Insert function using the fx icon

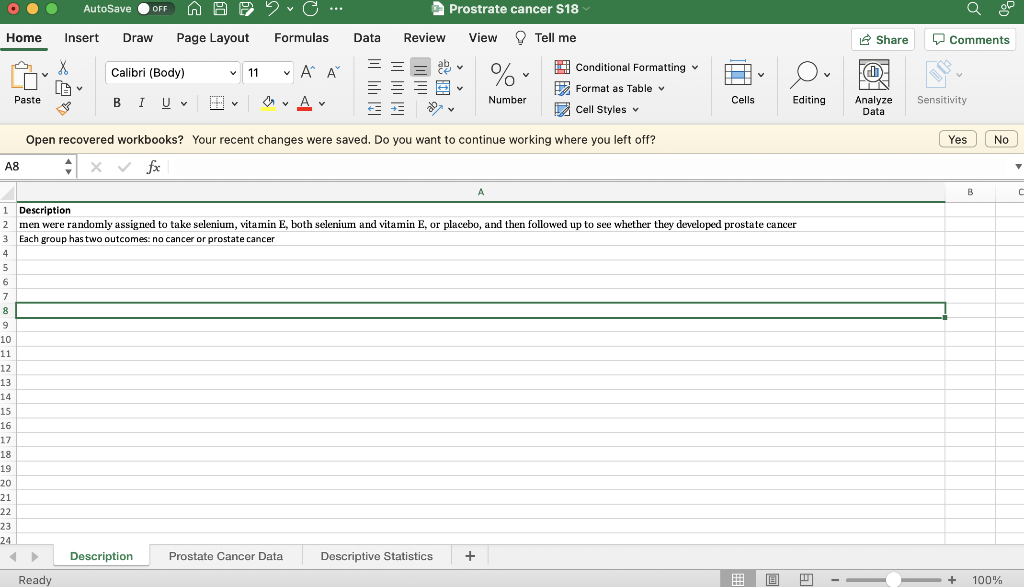153,167
